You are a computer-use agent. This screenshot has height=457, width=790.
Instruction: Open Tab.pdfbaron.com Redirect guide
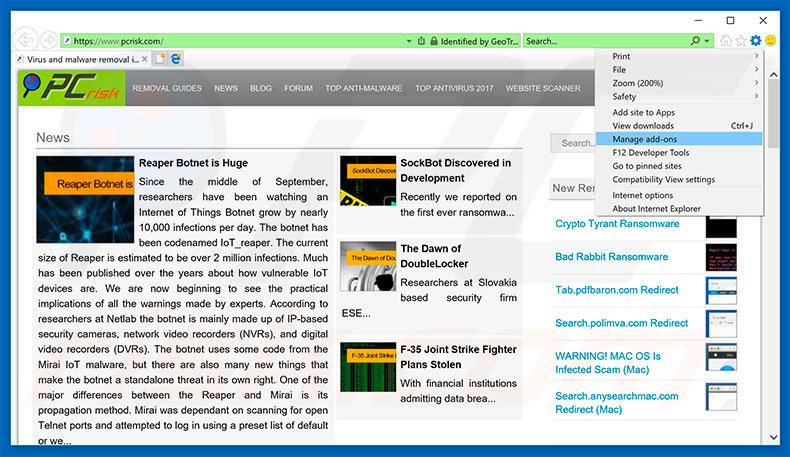[x=617, y=290]
